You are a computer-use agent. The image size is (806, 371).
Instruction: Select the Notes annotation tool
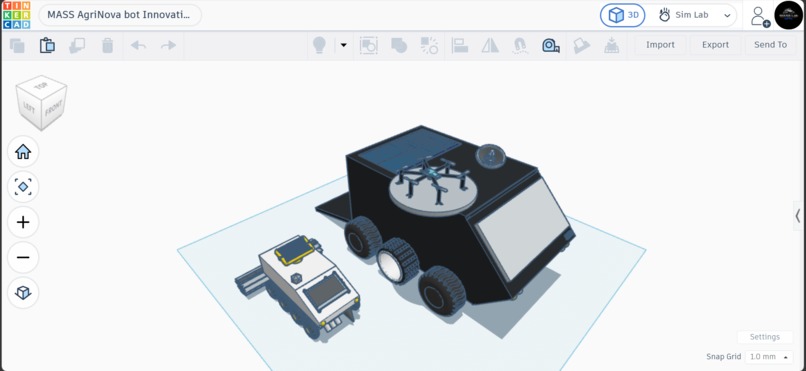pyautogui.click(x=581, y=45)
